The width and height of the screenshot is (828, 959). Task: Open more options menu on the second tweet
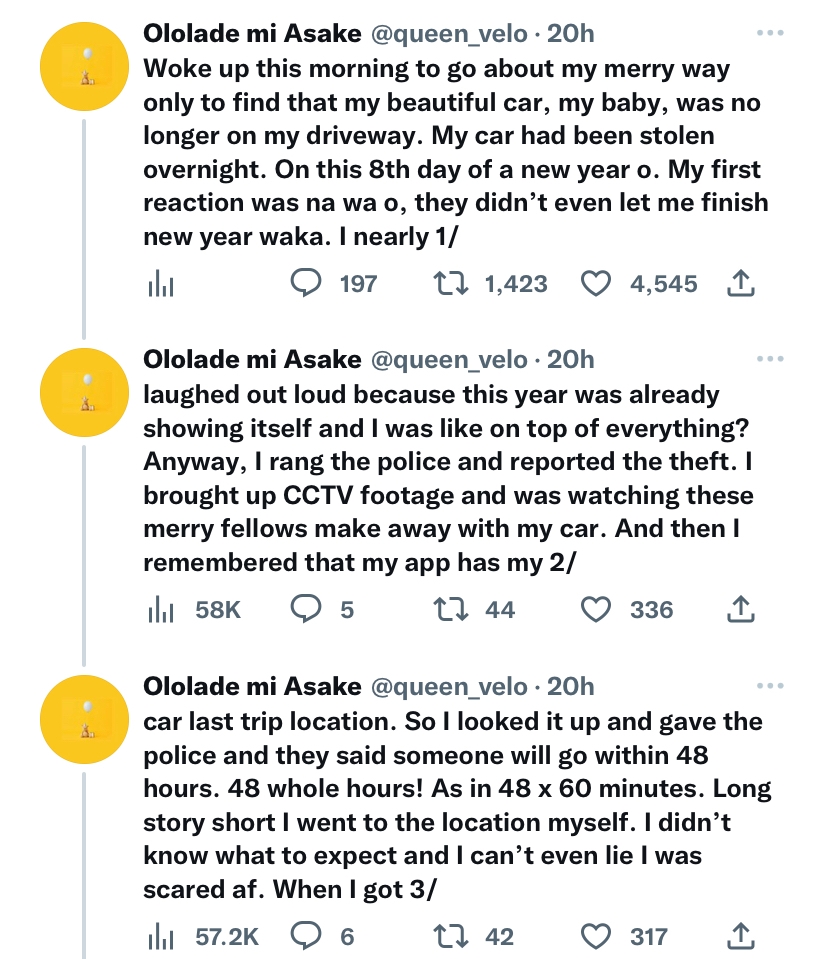pos(770,358)
